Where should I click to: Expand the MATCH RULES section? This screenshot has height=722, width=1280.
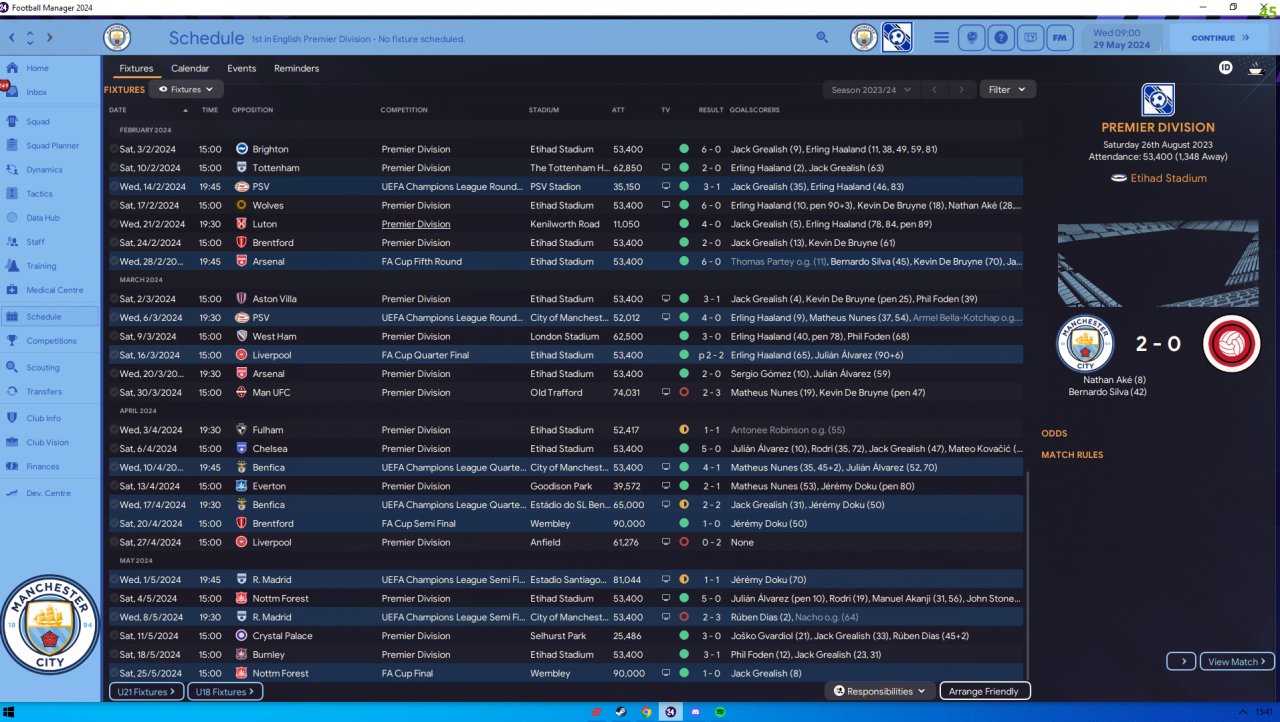(x=1072, y=455)
